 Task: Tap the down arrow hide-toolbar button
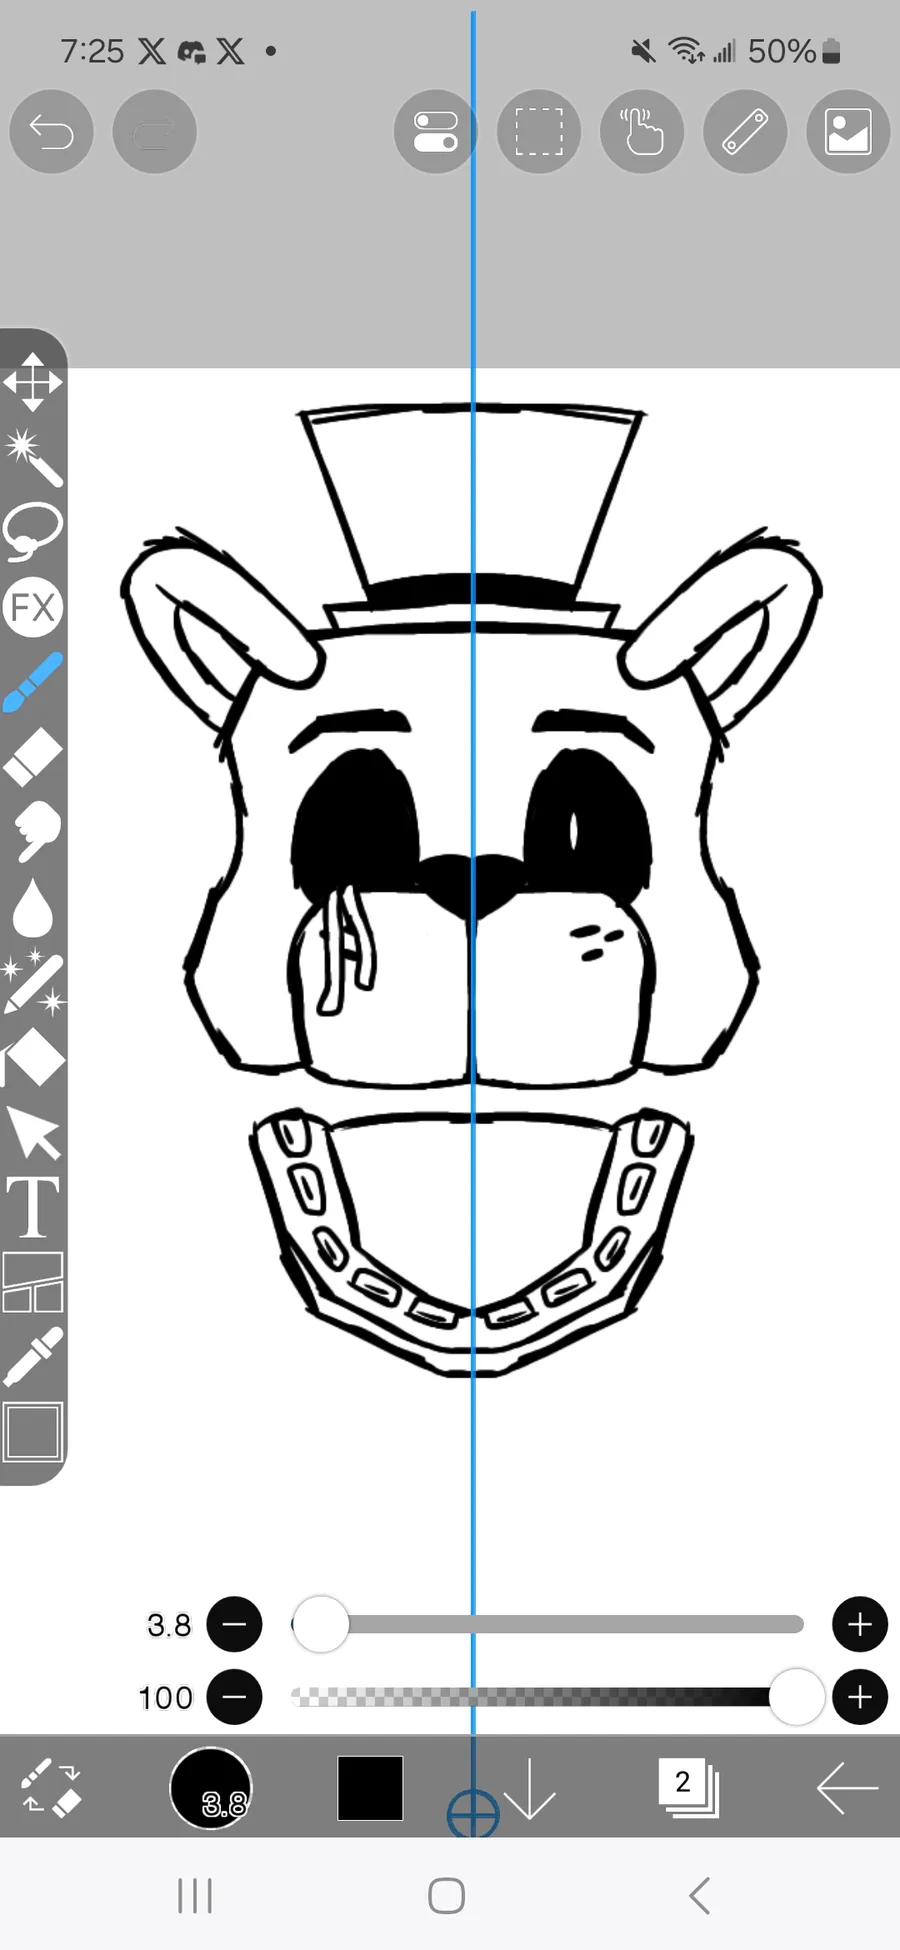tap(529, 1788)
